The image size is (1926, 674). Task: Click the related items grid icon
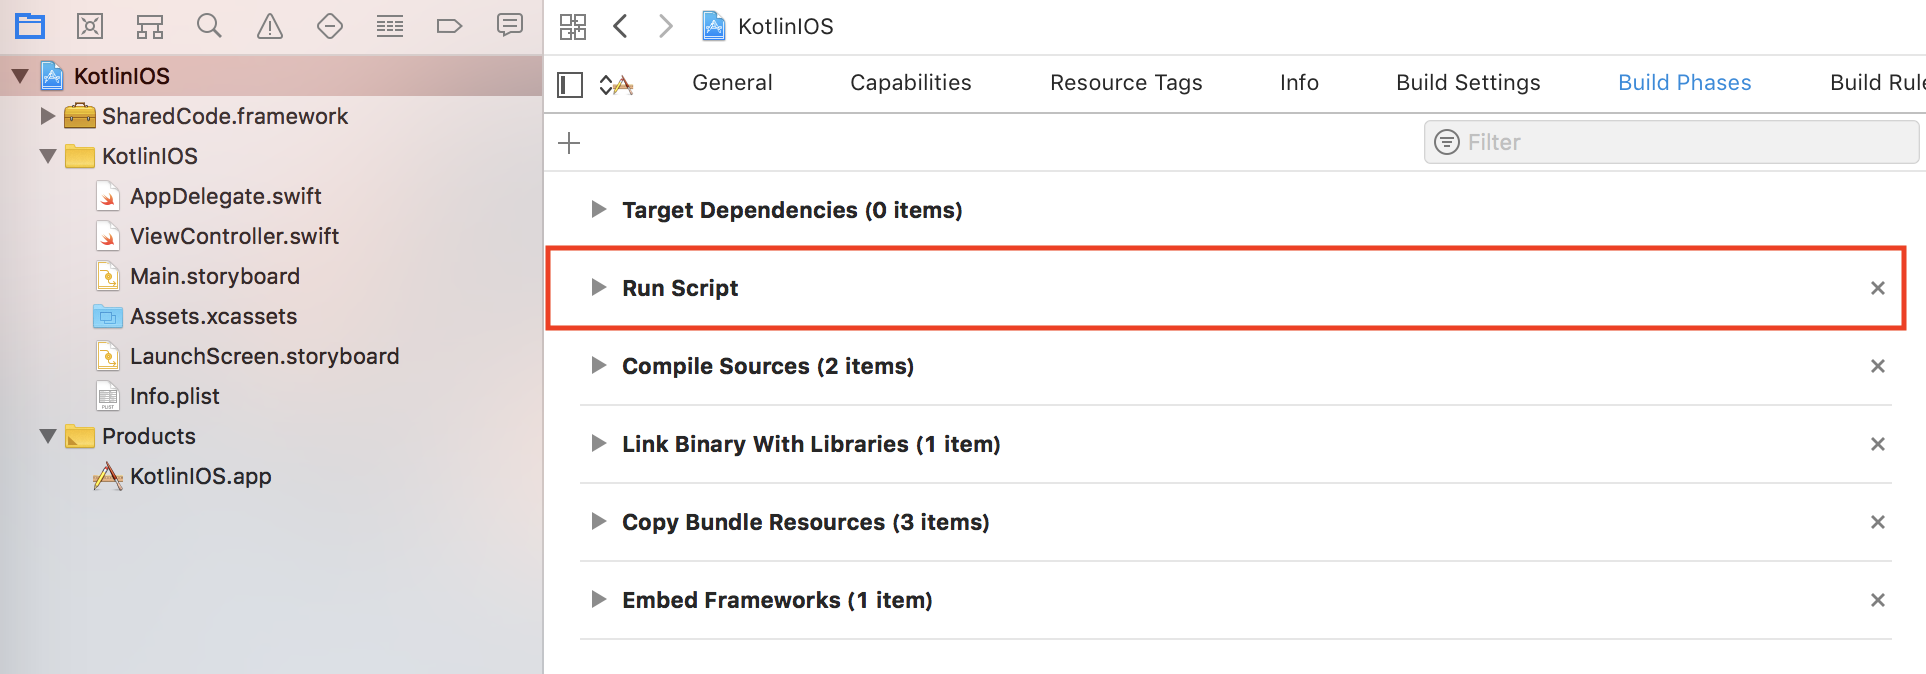point(573,26)
